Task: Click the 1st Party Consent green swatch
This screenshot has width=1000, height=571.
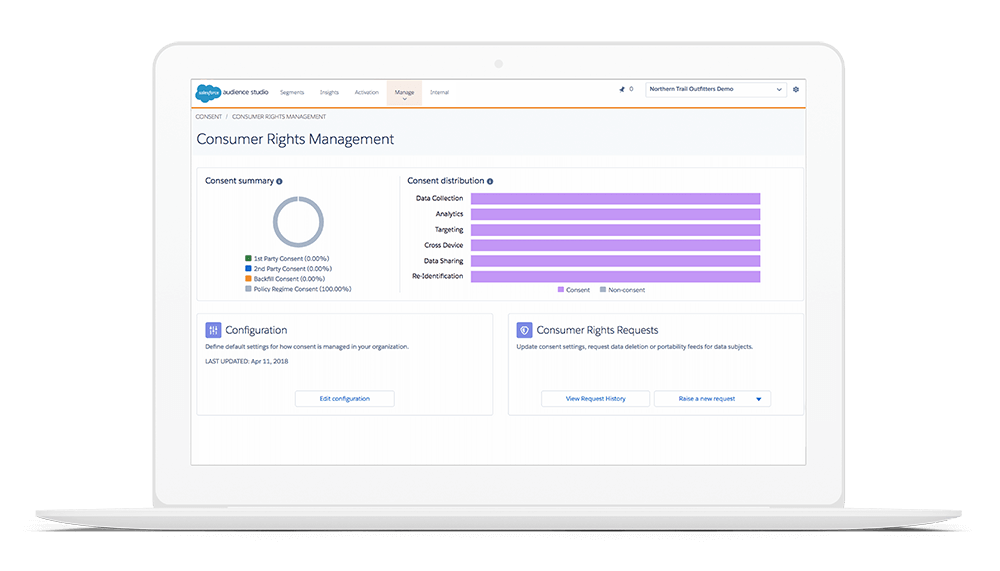Action: [x=248, y=258]
